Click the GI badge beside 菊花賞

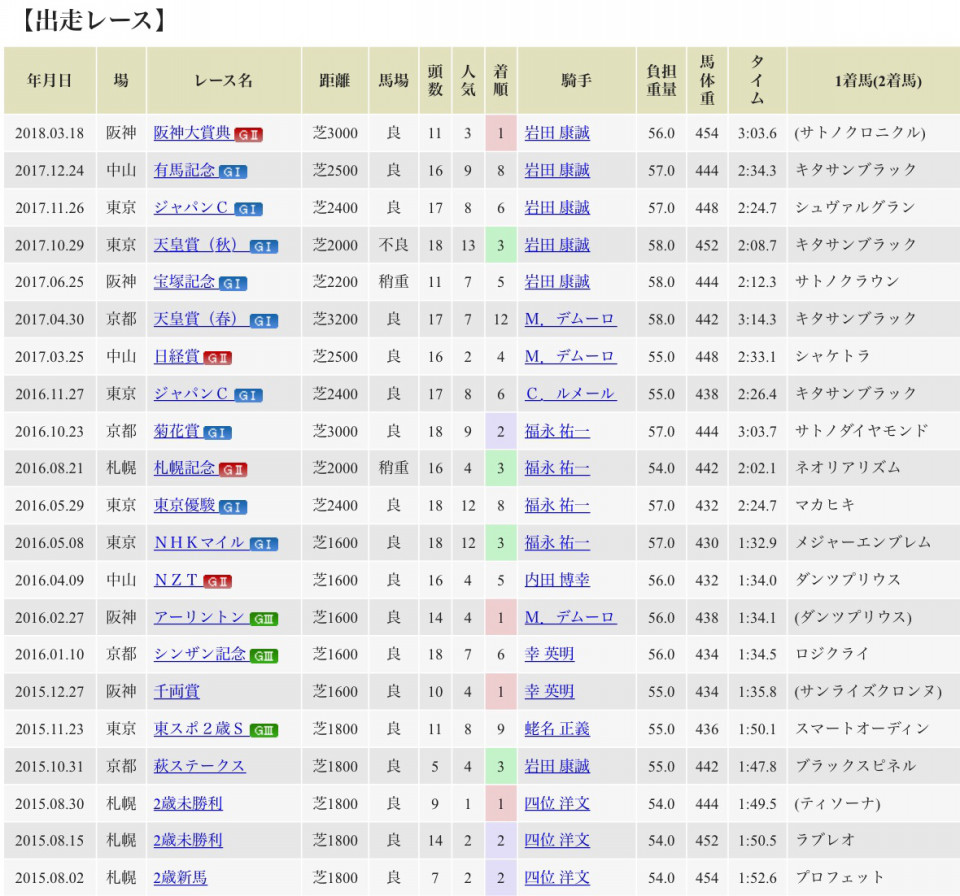pos(217,433)
